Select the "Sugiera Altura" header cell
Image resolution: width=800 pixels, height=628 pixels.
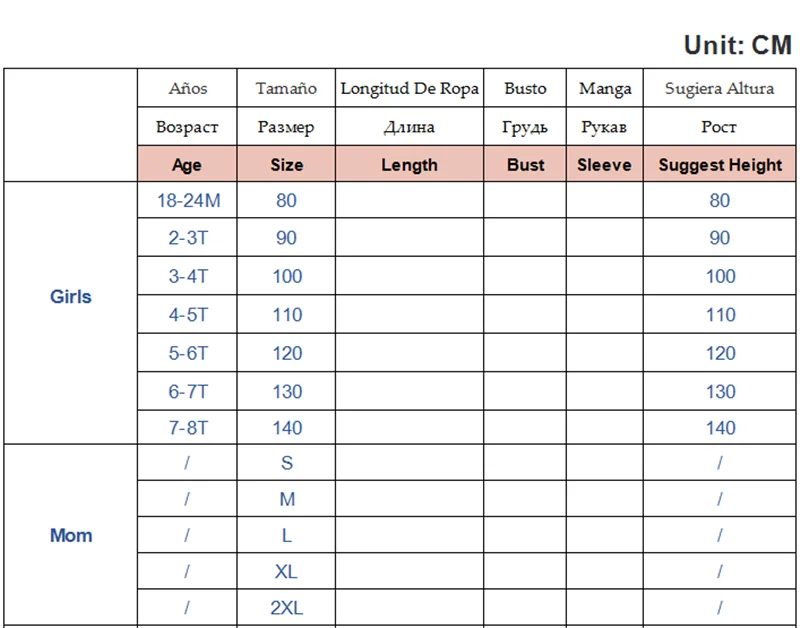point(720,88)
